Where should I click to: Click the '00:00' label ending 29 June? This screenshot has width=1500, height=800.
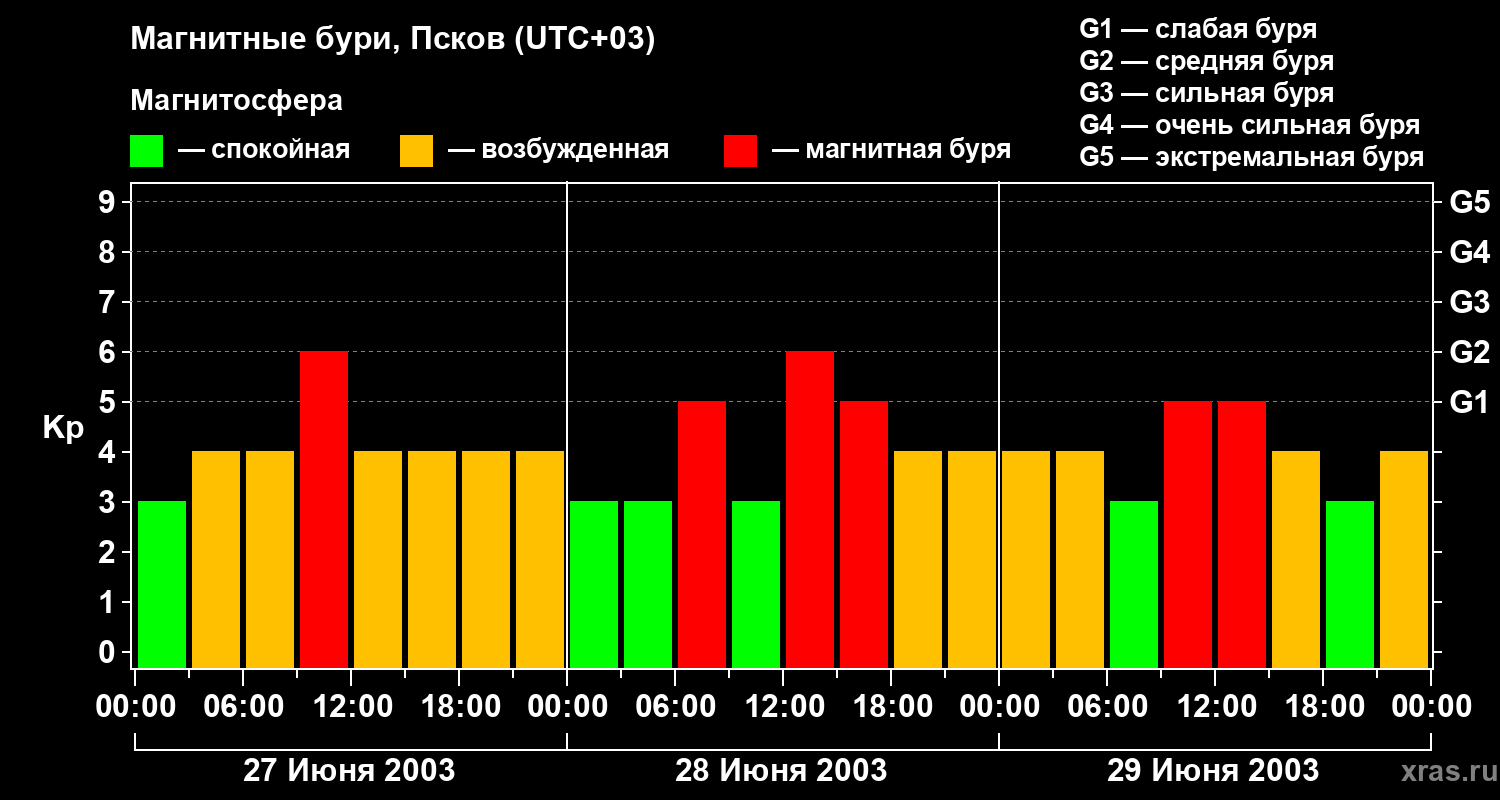coord(1431,707)
